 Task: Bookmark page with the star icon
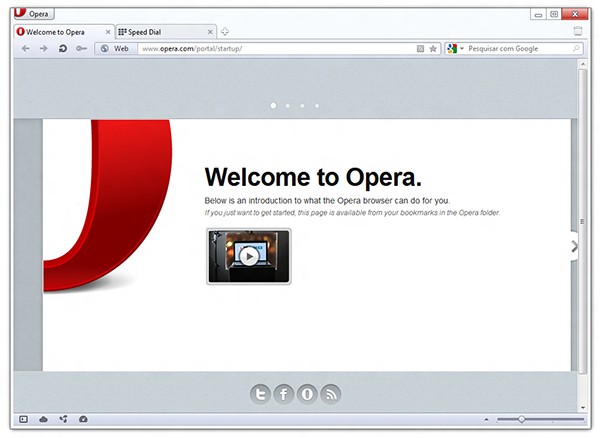coord(433,49)
